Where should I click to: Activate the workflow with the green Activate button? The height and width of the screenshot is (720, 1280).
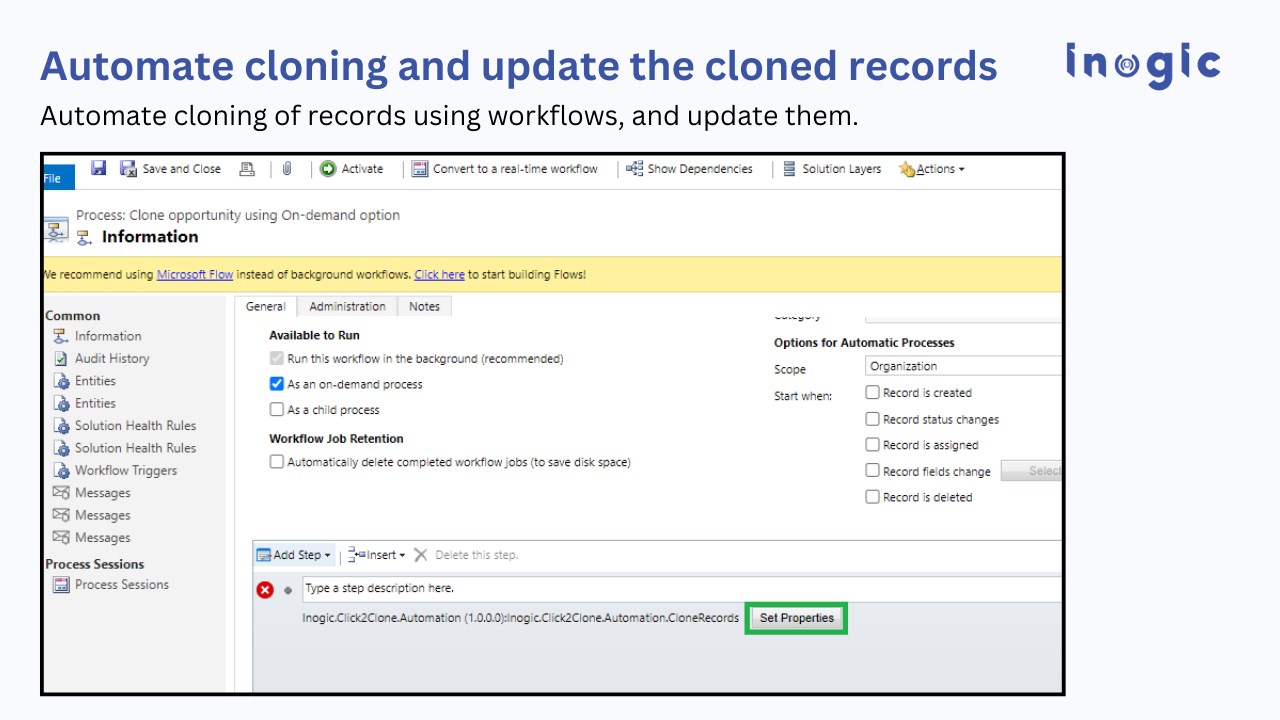click(x=351, y=169)
